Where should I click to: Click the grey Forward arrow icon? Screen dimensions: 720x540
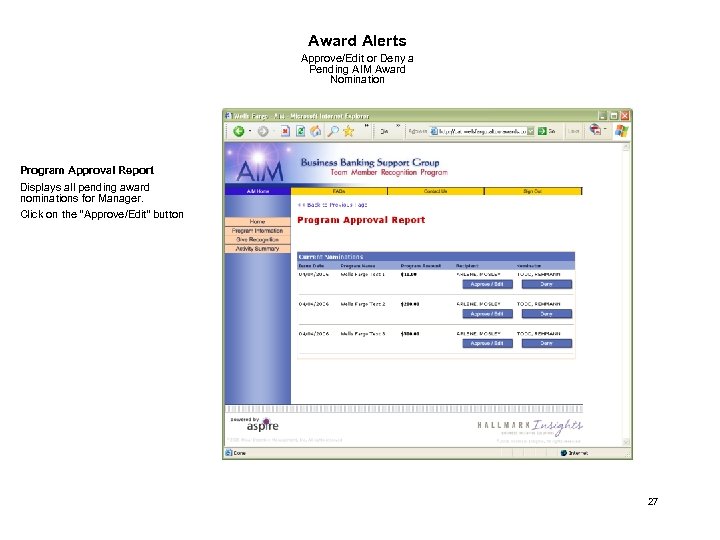[x=263, y=131]
